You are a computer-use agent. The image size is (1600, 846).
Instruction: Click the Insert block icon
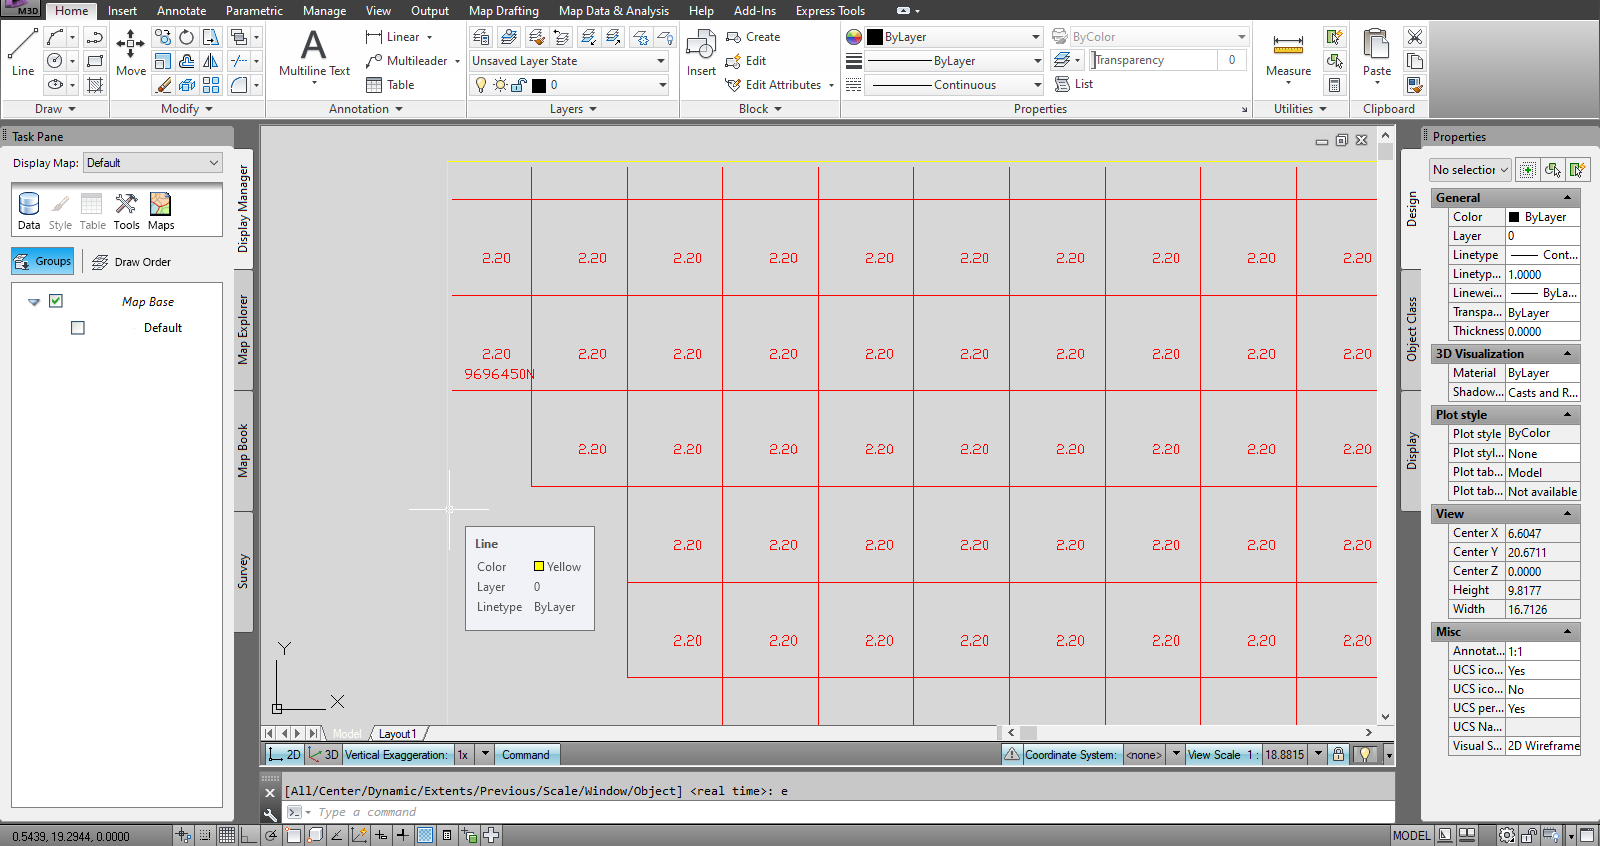coord(701,52)
